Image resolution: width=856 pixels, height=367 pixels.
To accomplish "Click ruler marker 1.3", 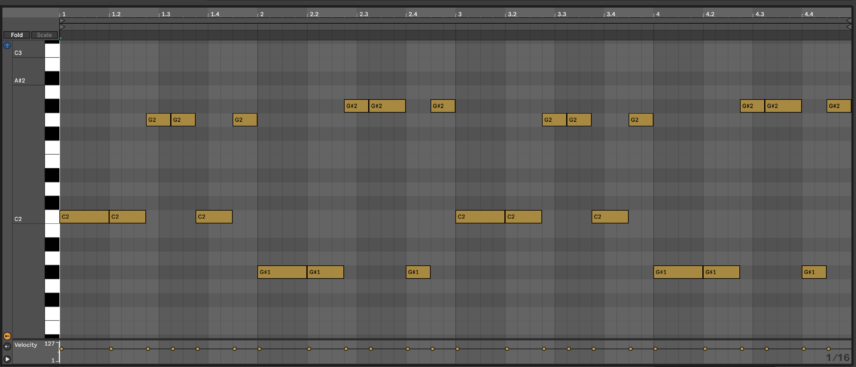I will 165,14.
